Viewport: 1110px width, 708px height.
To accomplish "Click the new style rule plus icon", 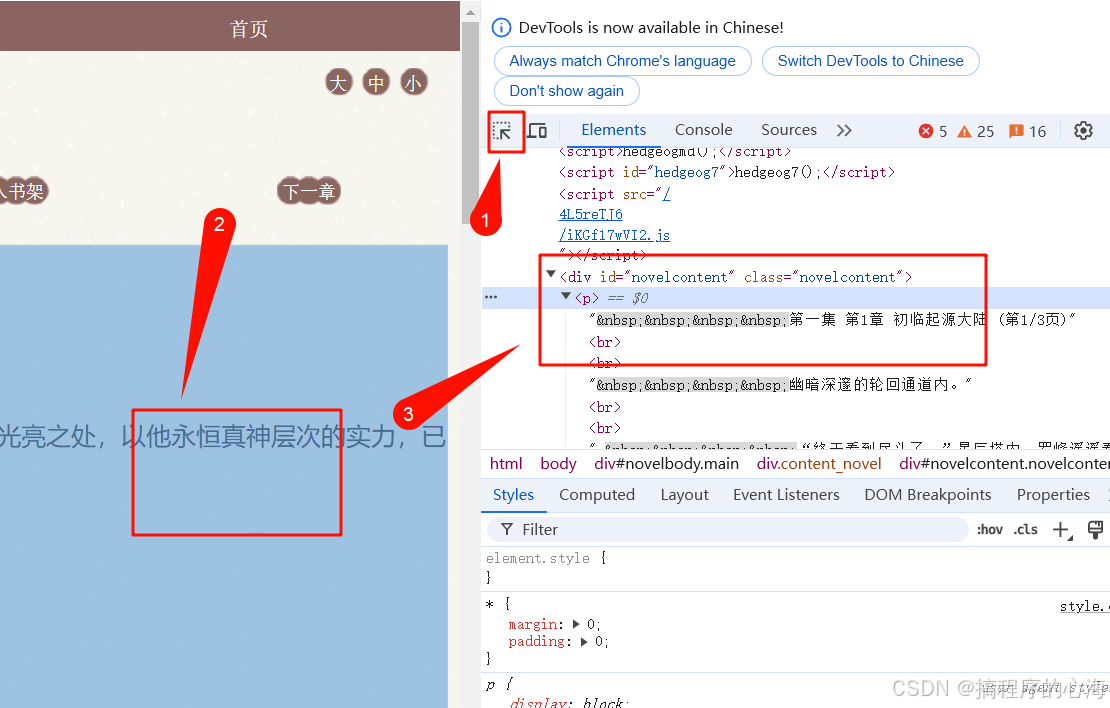I will 1061,530.
